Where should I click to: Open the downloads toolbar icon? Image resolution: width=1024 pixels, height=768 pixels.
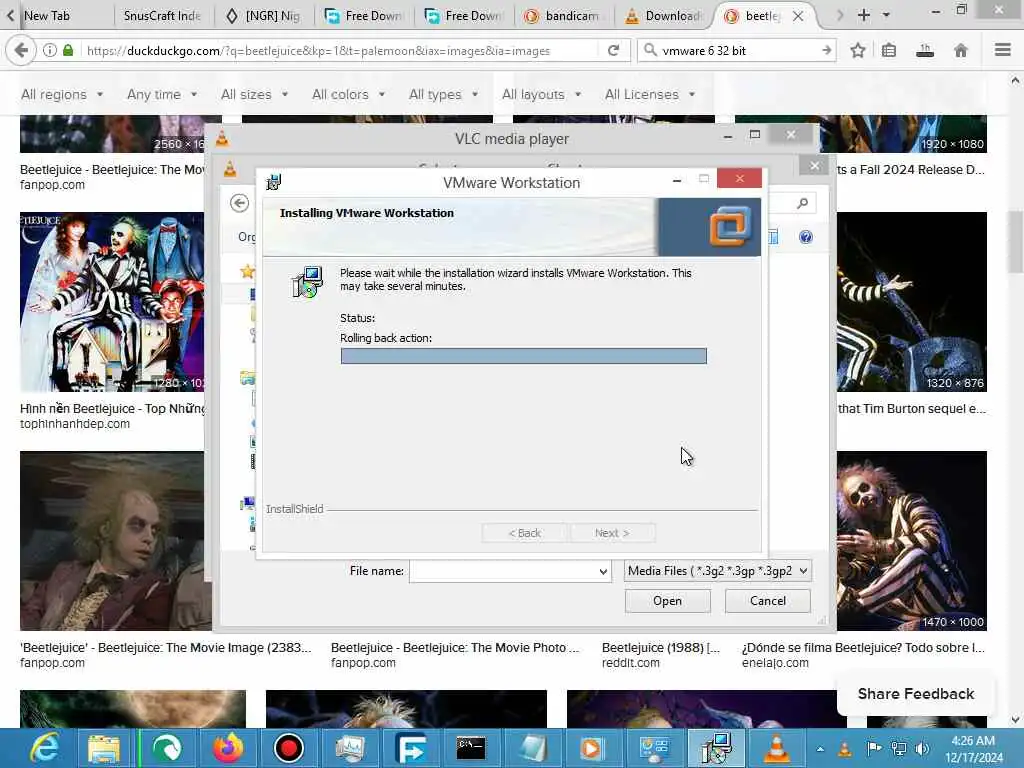pos(925,50)
